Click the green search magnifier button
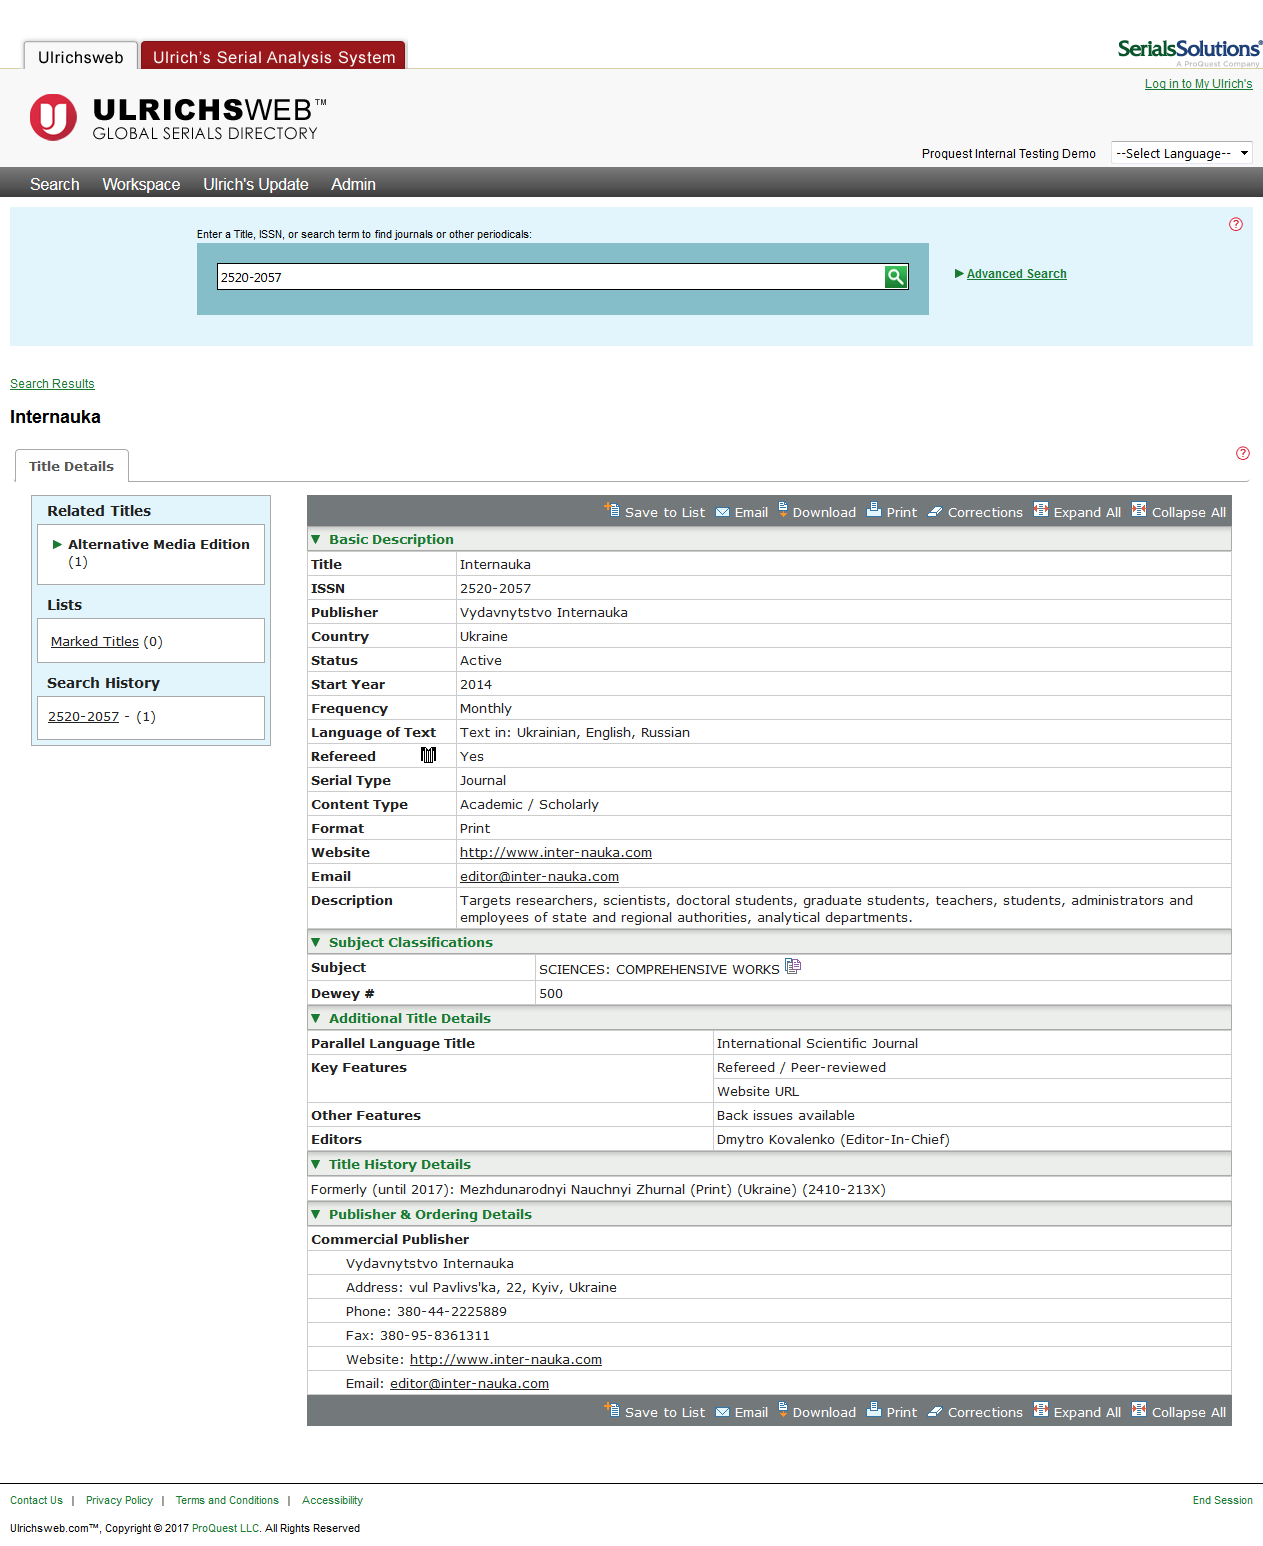1263x1546 pixels. [896, 277]
